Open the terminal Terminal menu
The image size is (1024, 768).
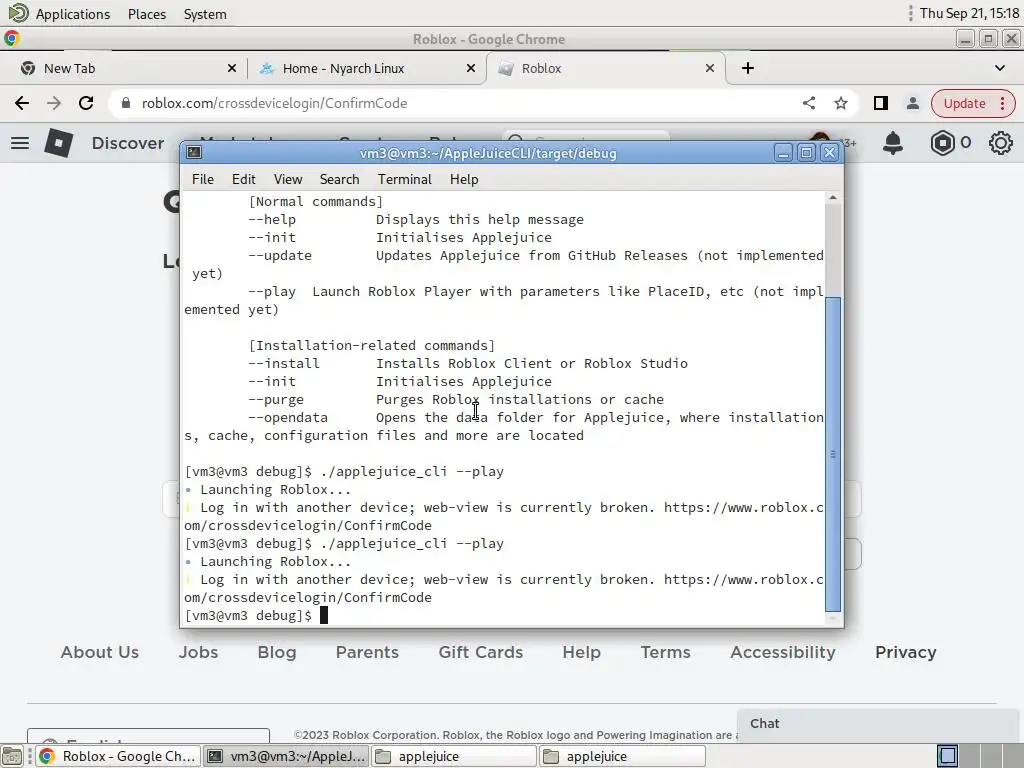tap(405, 179)
